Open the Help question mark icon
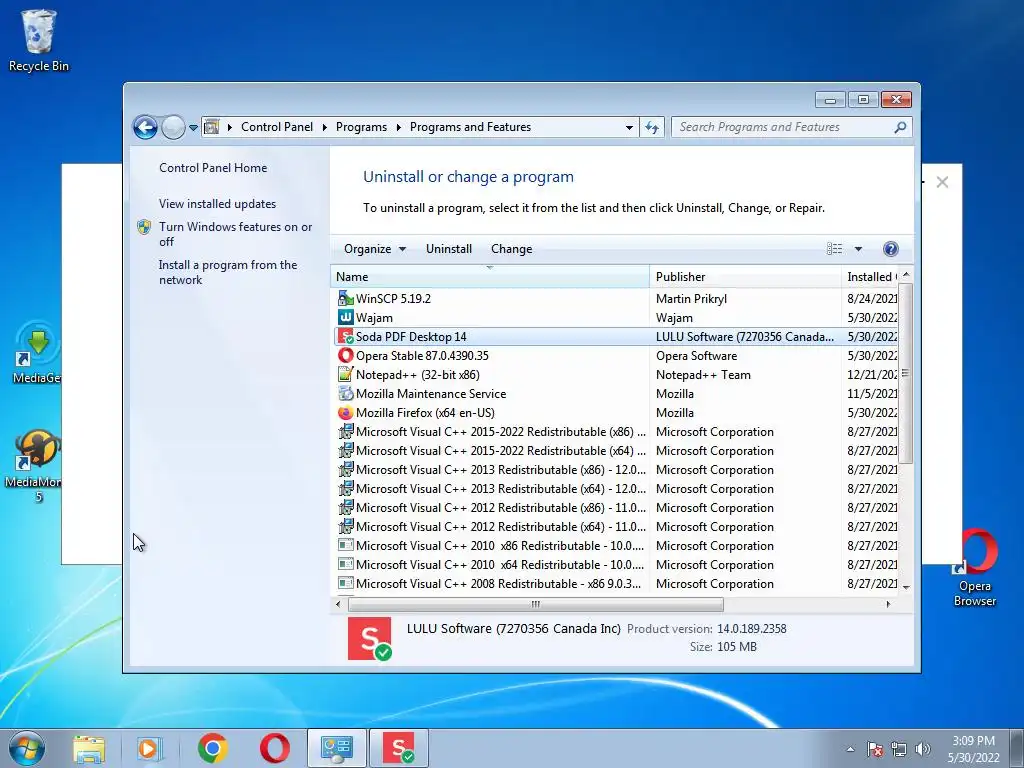This screenshot has height=768, width=1024. (x=891, y=249)
